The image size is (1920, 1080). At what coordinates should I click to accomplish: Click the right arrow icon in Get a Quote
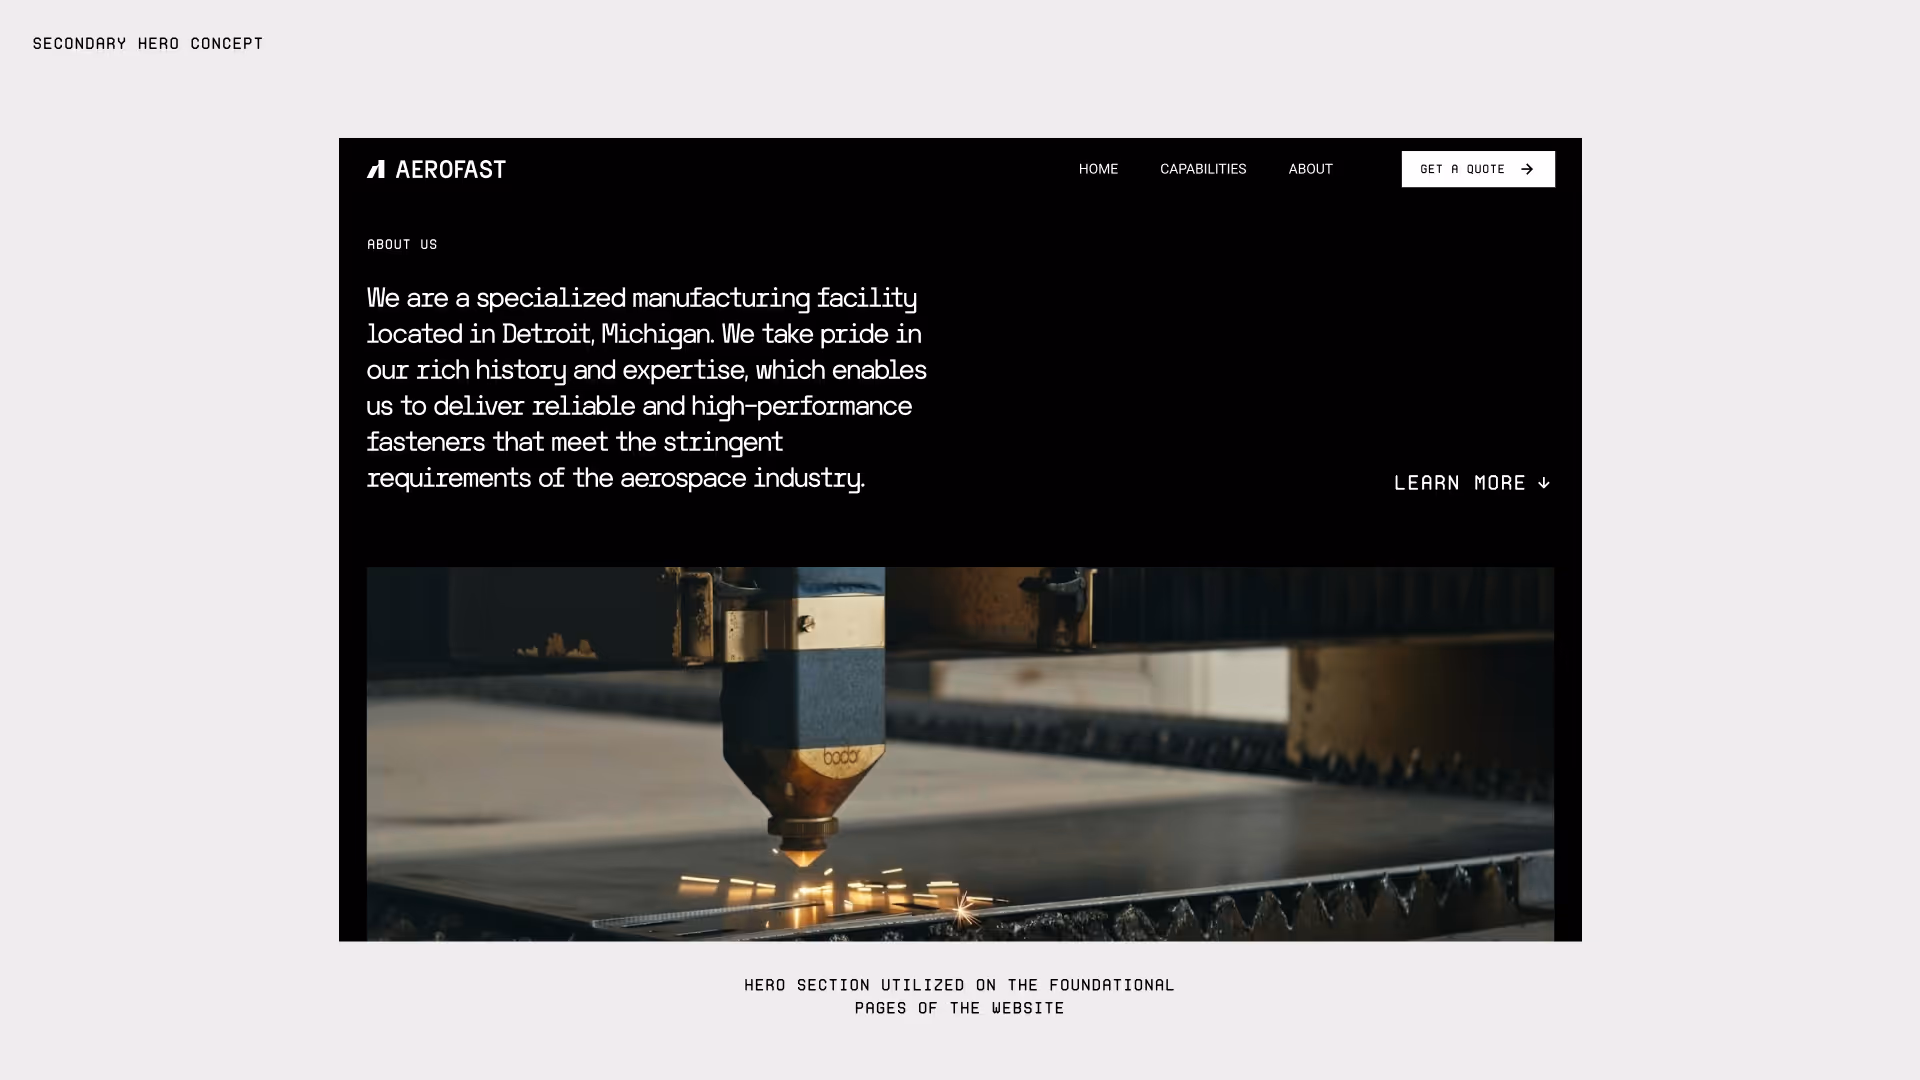(1527, 169)
